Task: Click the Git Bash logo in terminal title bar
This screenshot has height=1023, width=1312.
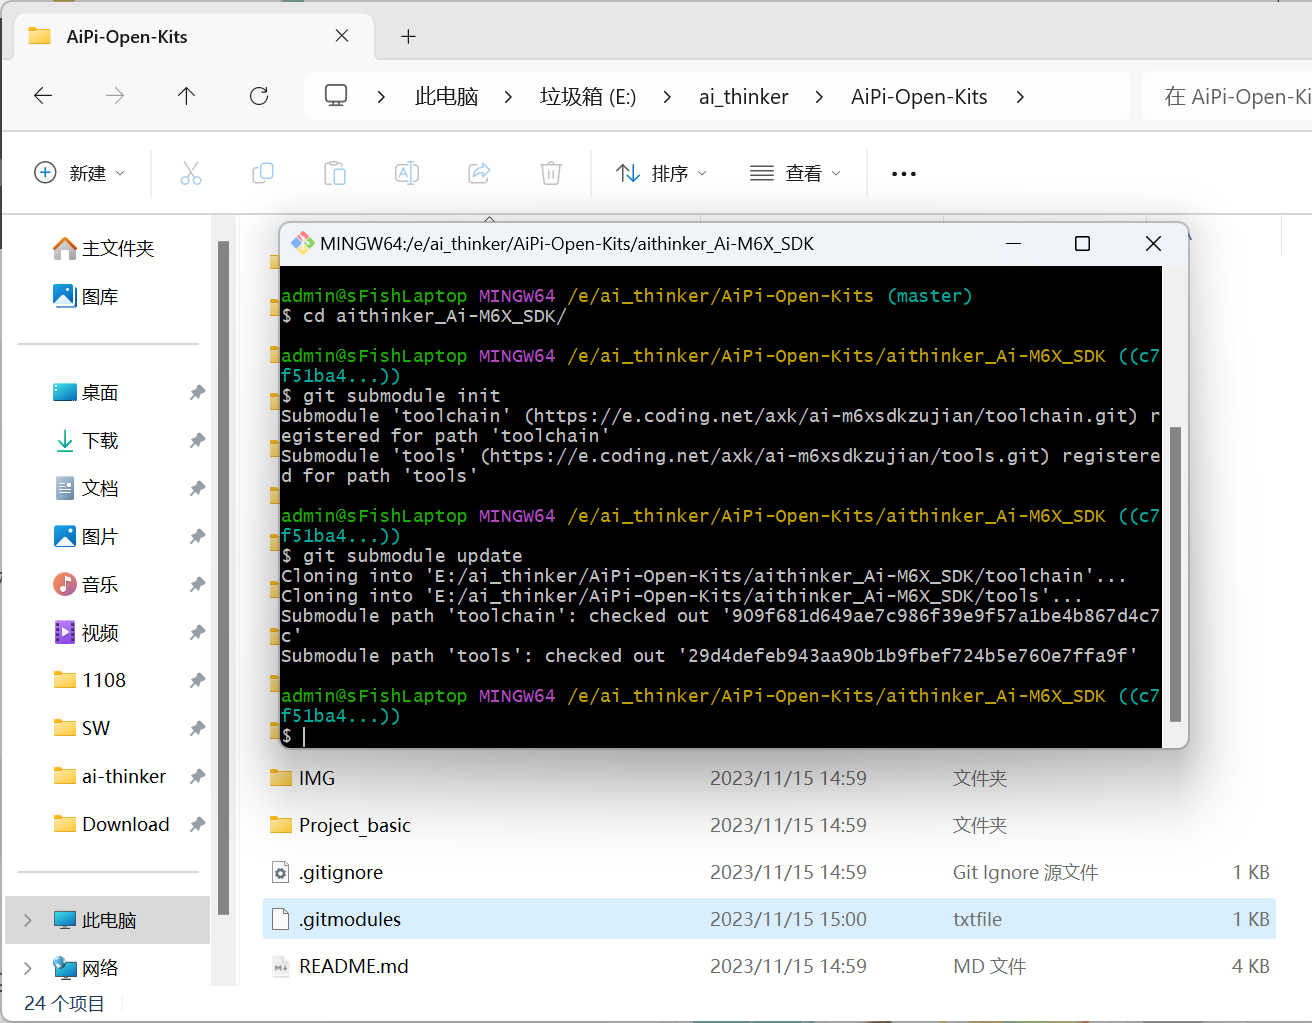Action: [302, 243]
